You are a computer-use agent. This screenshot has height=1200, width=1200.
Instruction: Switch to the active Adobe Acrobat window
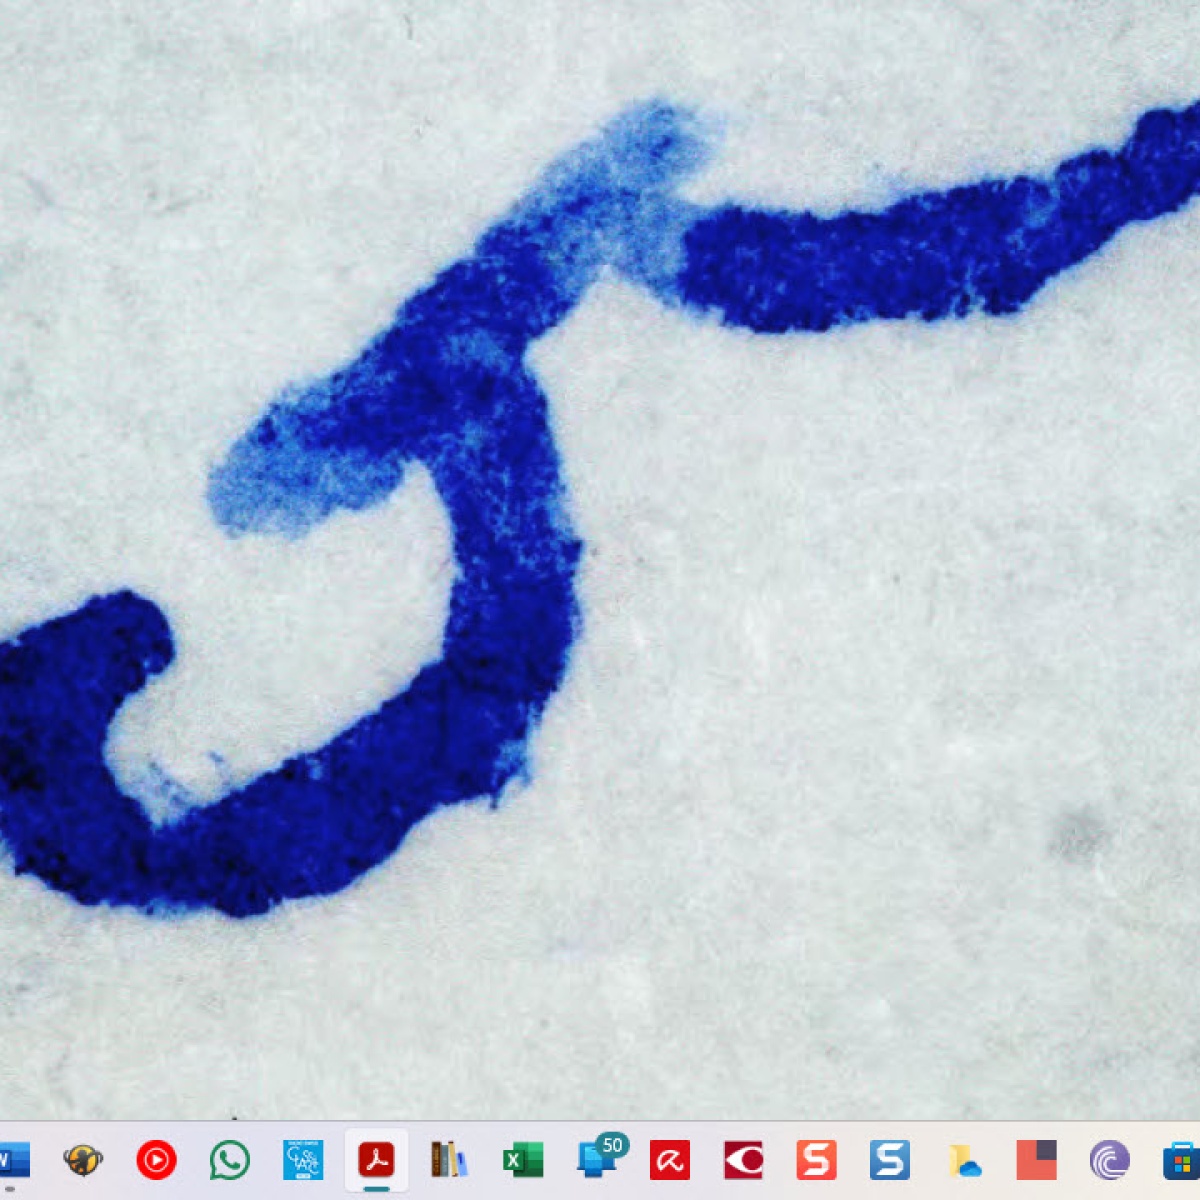point(376,1160)
